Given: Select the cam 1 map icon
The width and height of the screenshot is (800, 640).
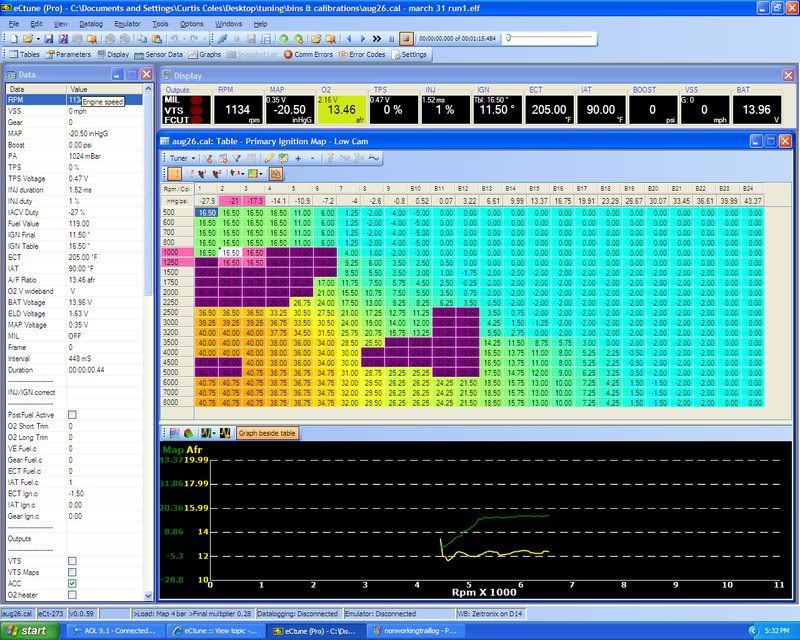Looking at the screenshot, I should pos(202,174).
